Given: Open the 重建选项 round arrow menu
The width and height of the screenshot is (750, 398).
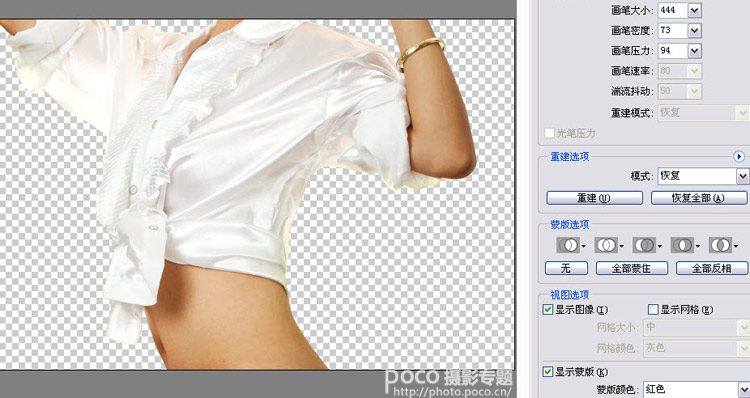Looking at the screenshot, I should [739, 156].
